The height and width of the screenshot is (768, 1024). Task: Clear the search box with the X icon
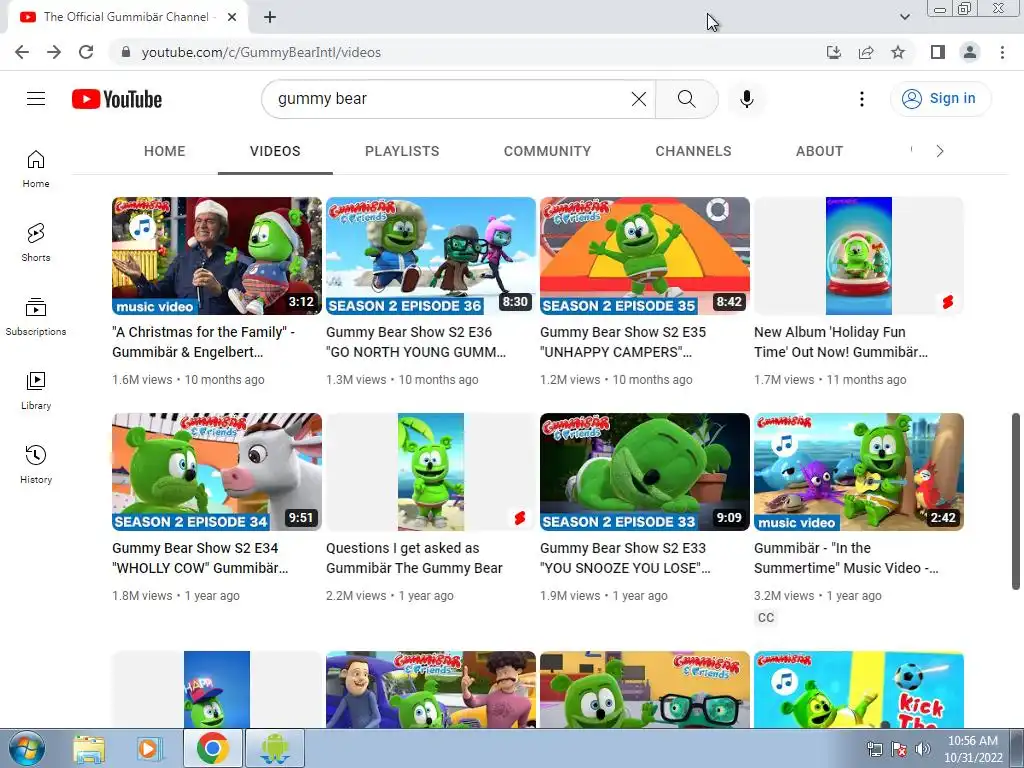click(x=639, y=99)
